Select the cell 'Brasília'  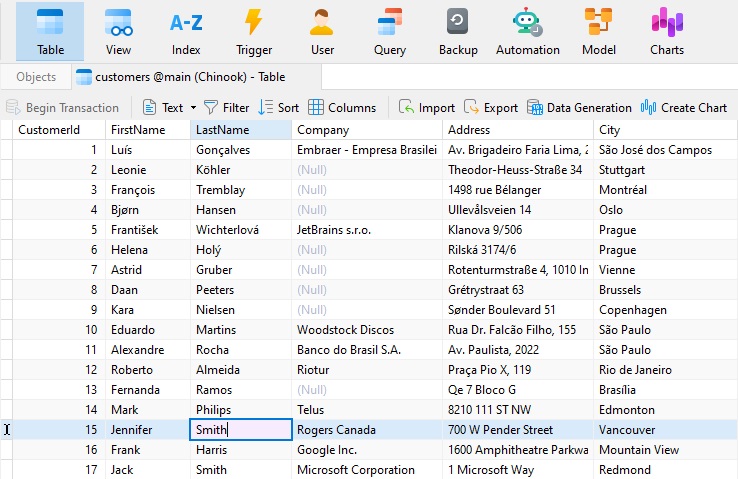coord(666,390)
